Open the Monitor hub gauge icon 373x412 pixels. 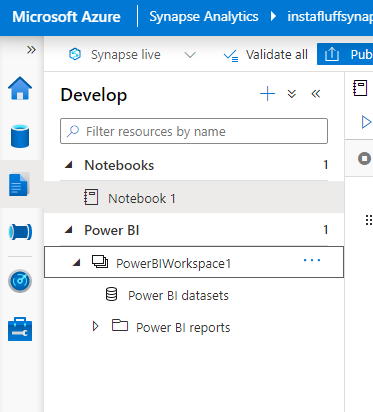pyautogui.click(x=20, y=281)
